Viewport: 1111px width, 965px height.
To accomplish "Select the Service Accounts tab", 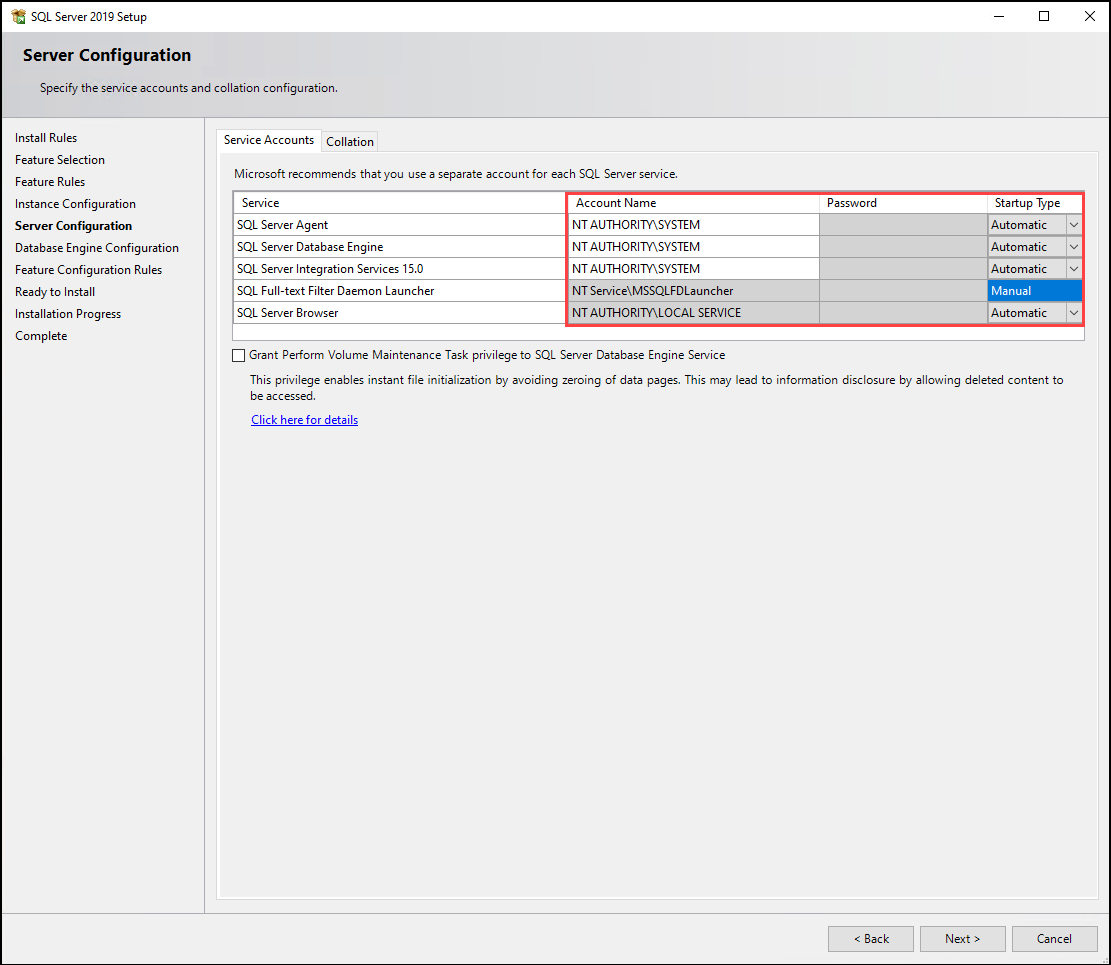I will click(269, 140).
